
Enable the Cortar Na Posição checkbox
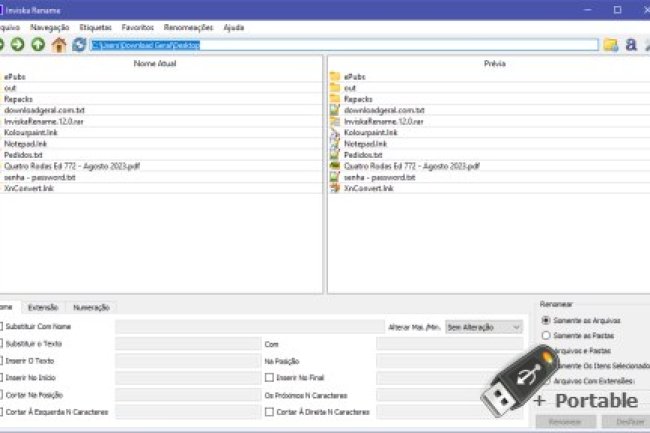(x=1, y=395)
